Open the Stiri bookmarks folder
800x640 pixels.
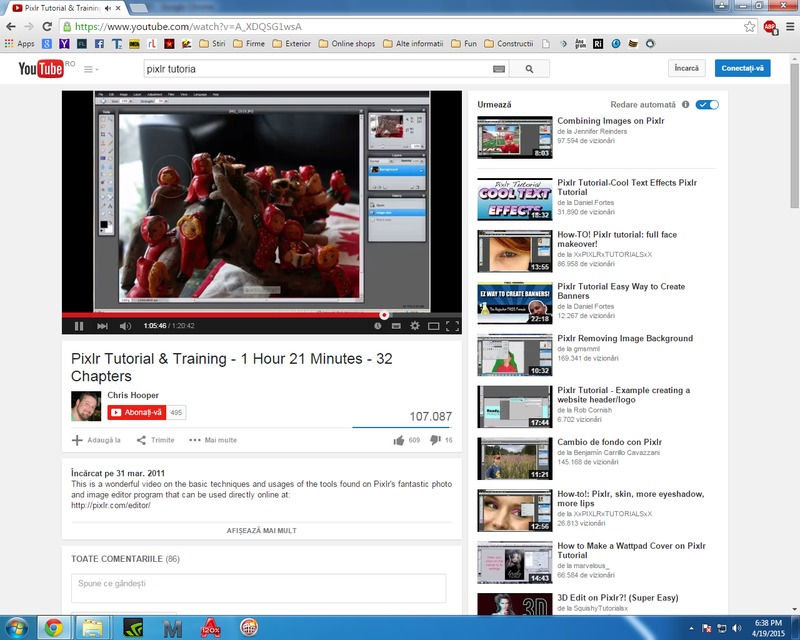pyautogui.click(x=212, y=44)
